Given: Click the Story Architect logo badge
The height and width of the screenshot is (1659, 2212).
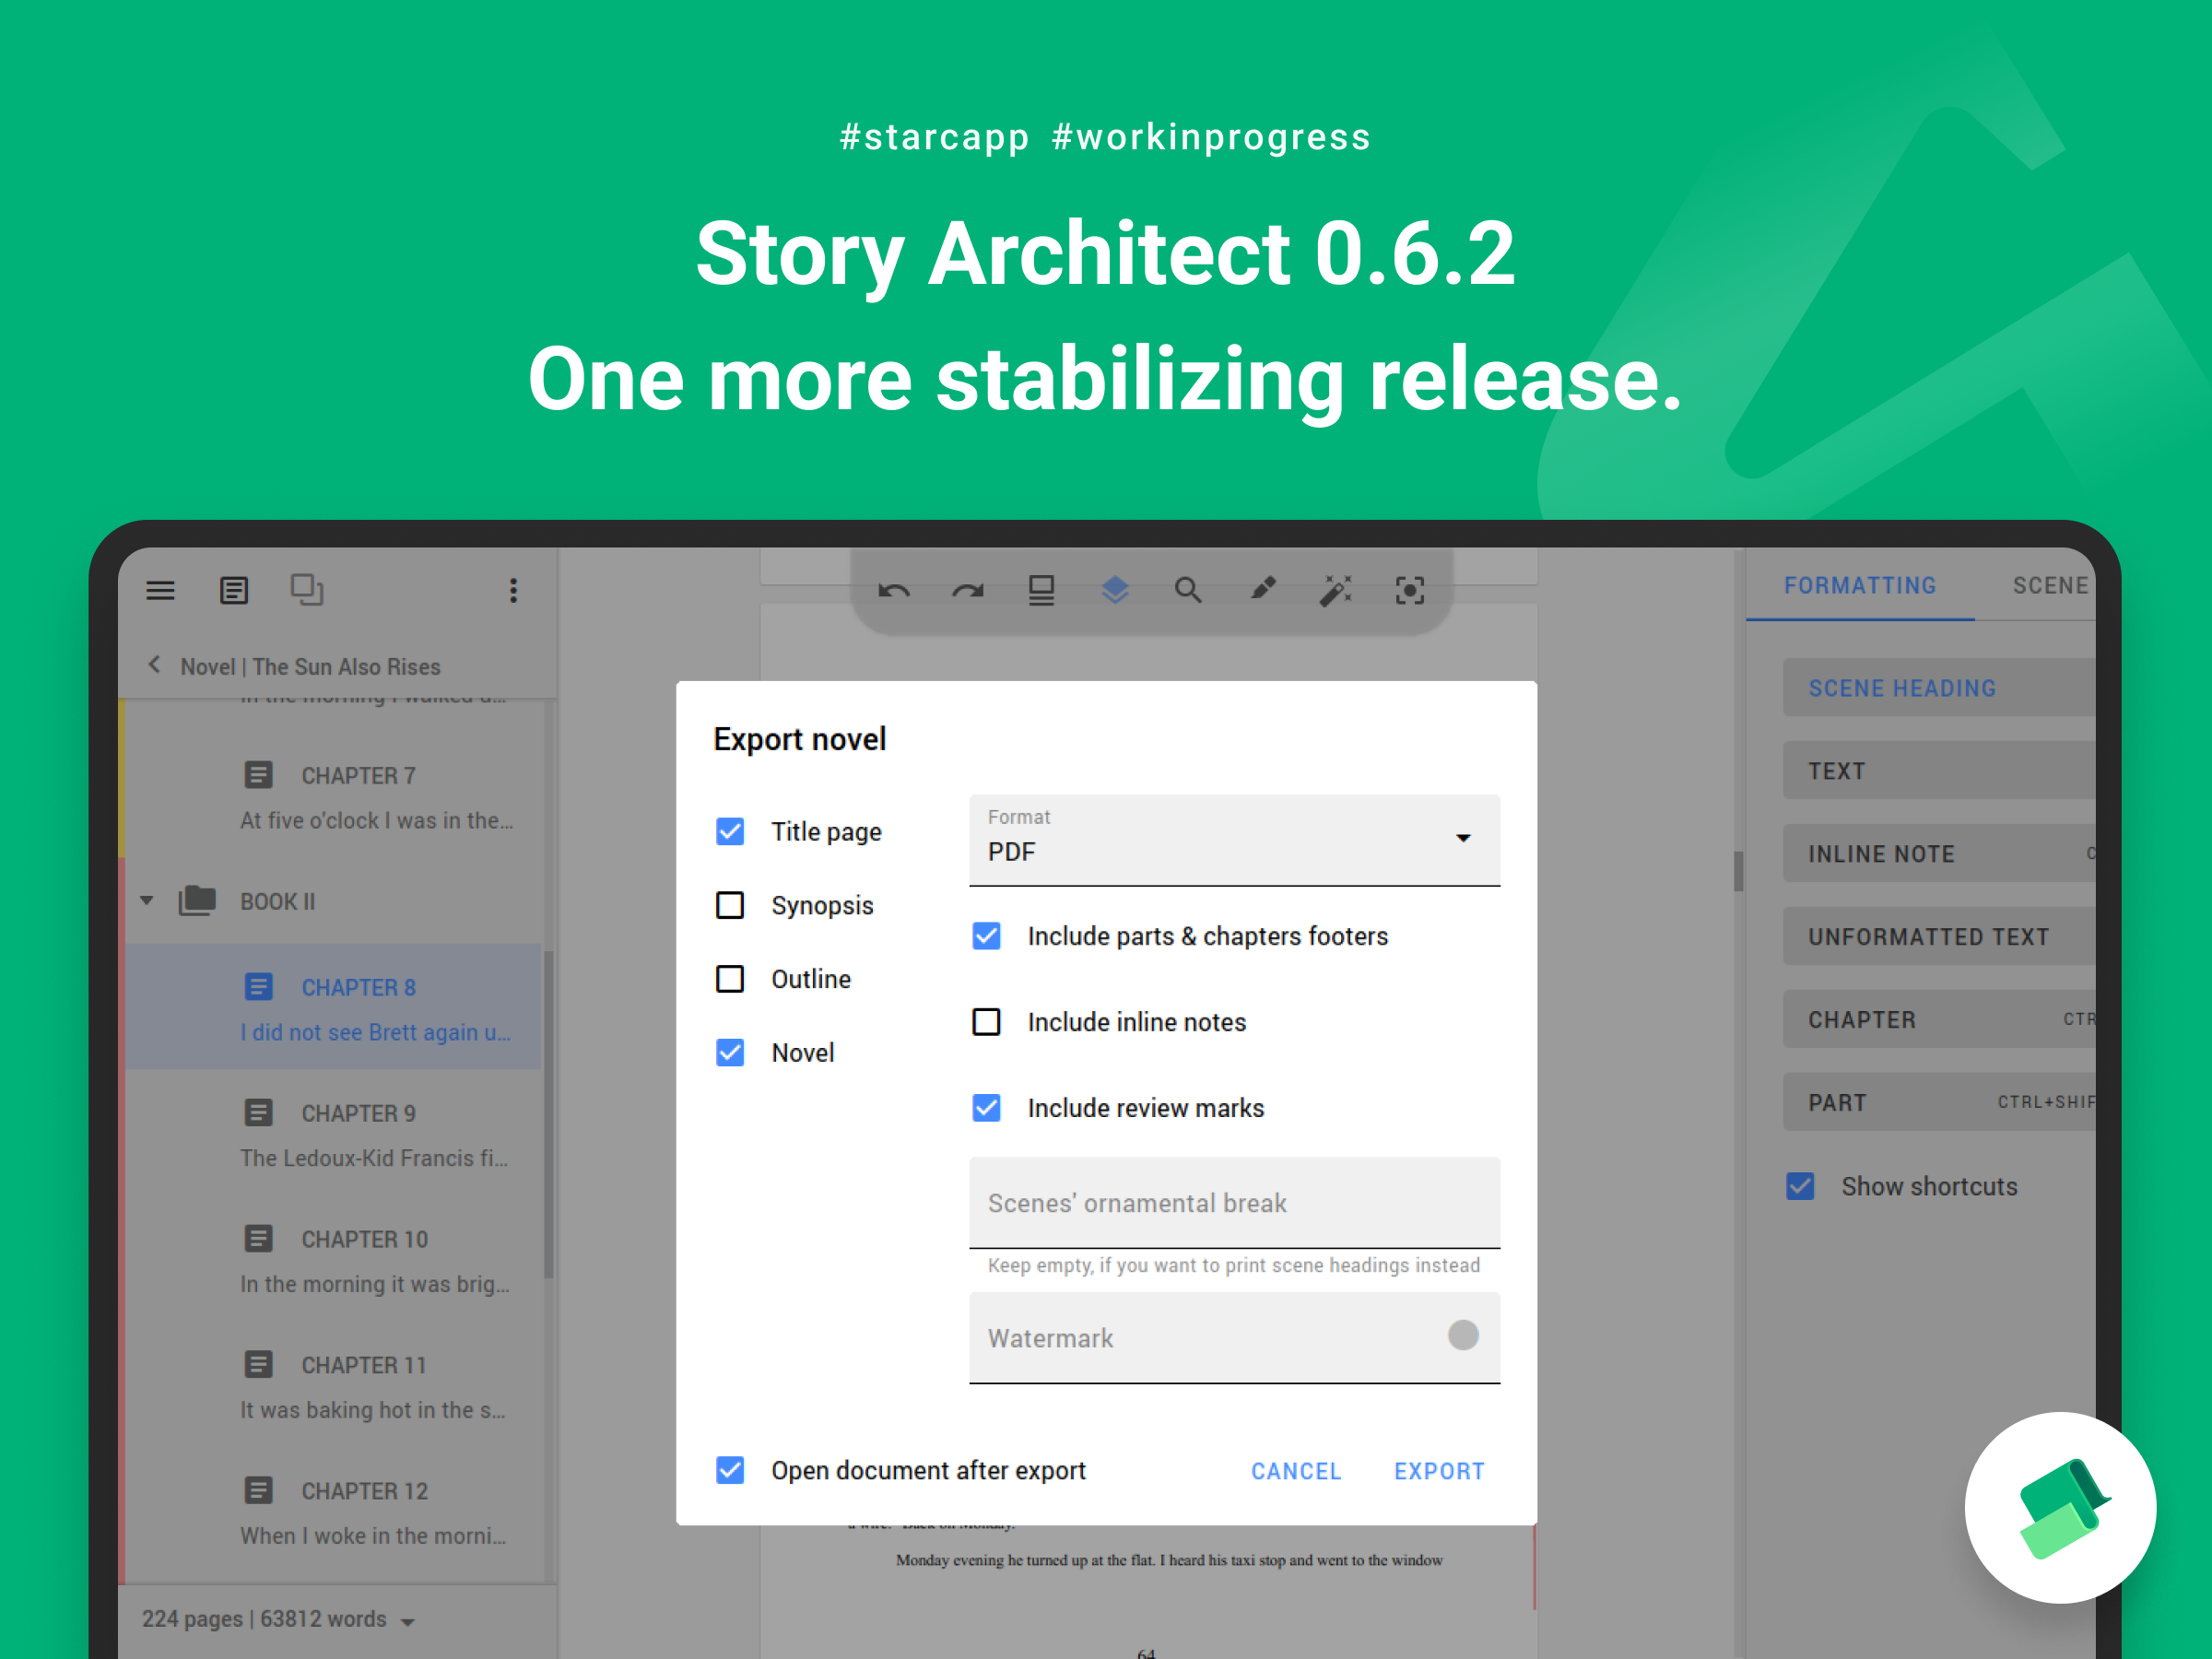Looking at the screenshot, I should pos(2060,1507).
